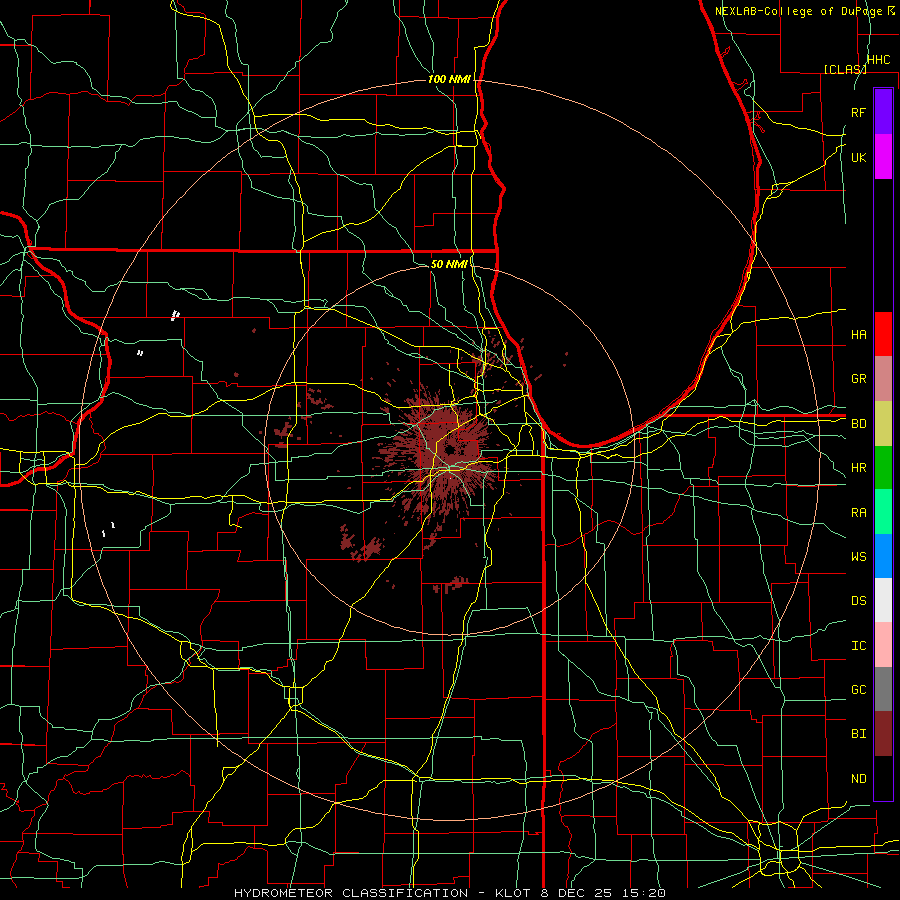Click the dusty pink GR legend swatch
Screen dimensions: 900x900
(883, 379)
